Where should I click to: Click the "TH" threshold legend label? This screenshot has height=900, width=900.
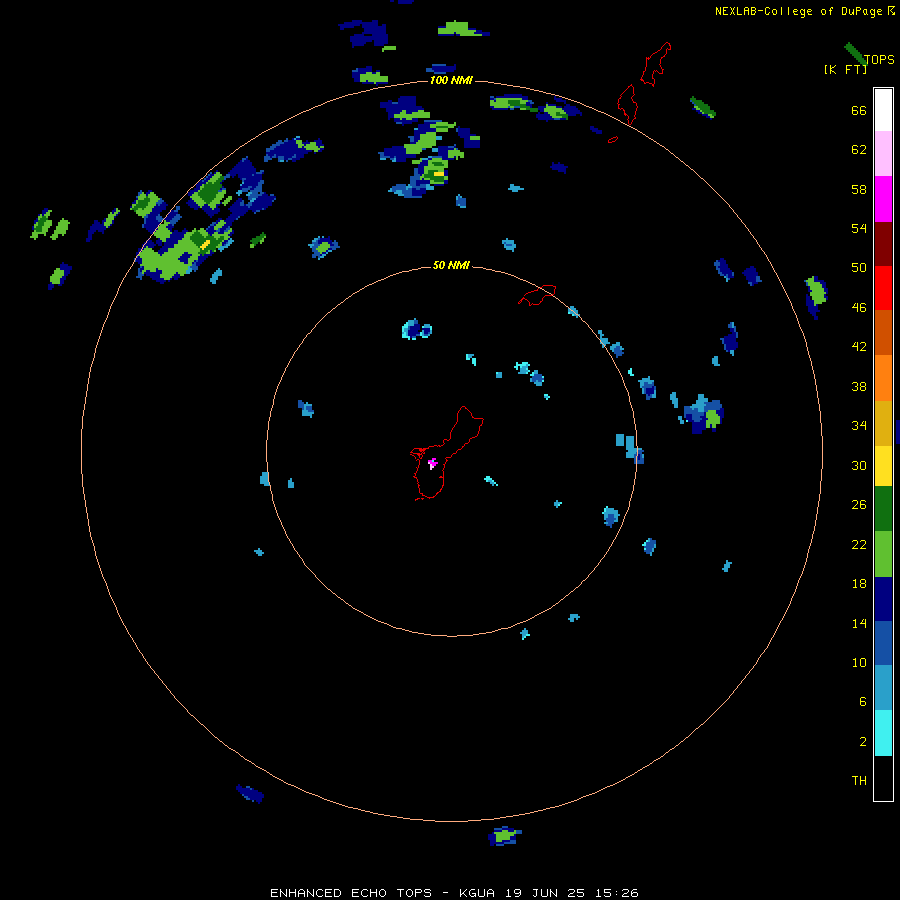pyautogui.click(x=859, y=780)
